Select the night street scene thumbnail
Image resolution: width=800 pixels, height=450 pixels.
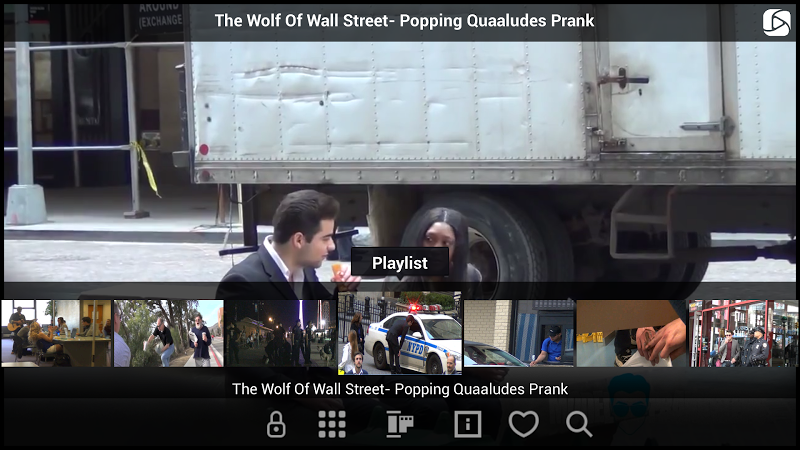(x=281, y=333)
